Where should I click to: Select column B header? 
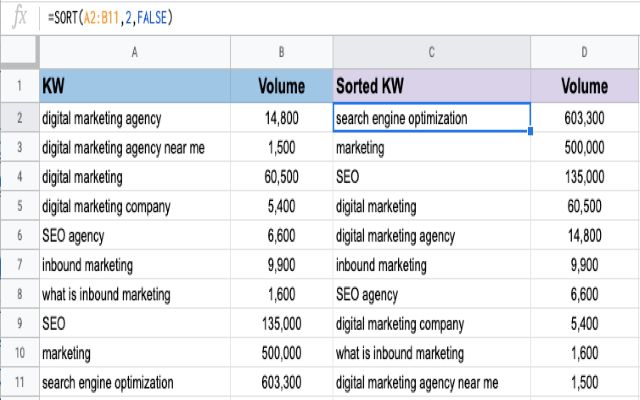tap(281, 51)
